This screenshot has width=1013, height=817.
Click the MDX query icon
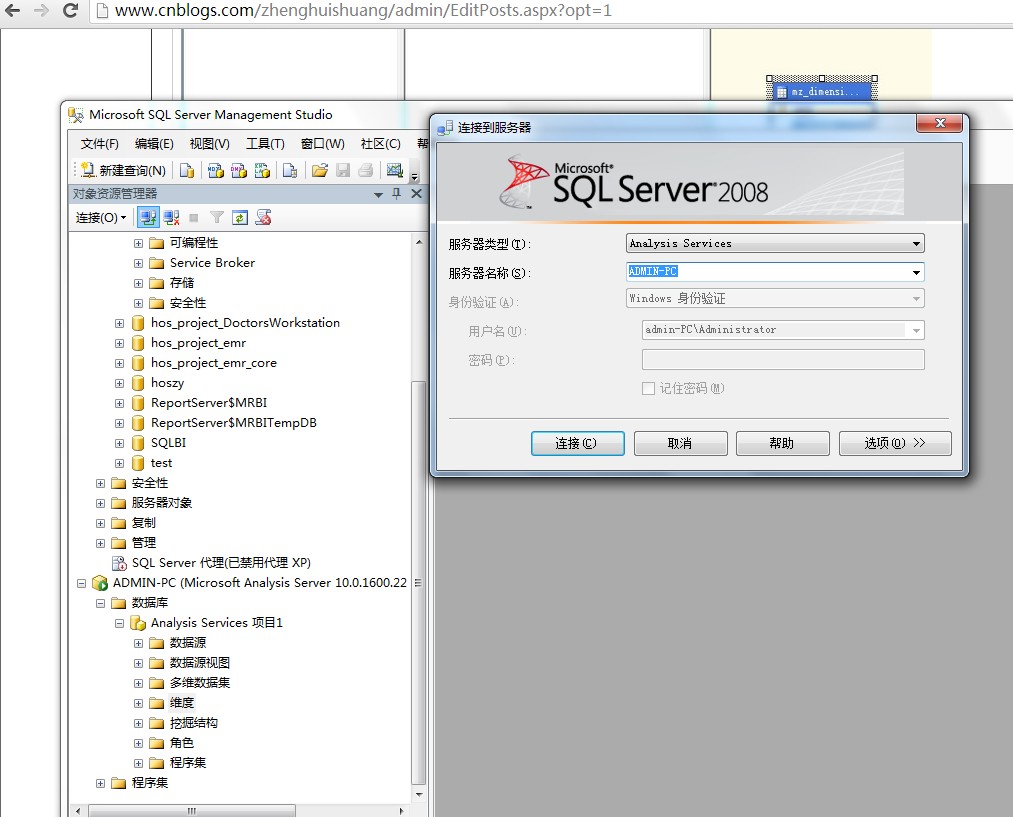coord(216,171)
